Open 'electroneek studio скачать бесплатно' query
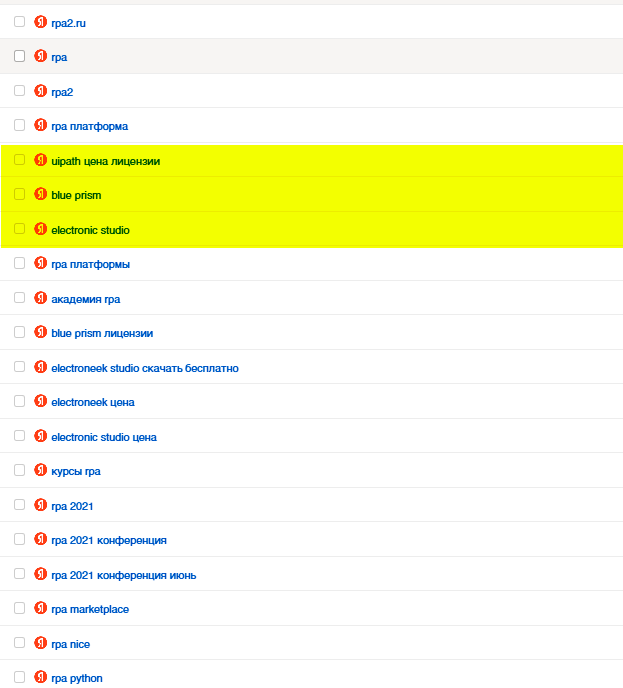623x688 pixels. [145, 368]
